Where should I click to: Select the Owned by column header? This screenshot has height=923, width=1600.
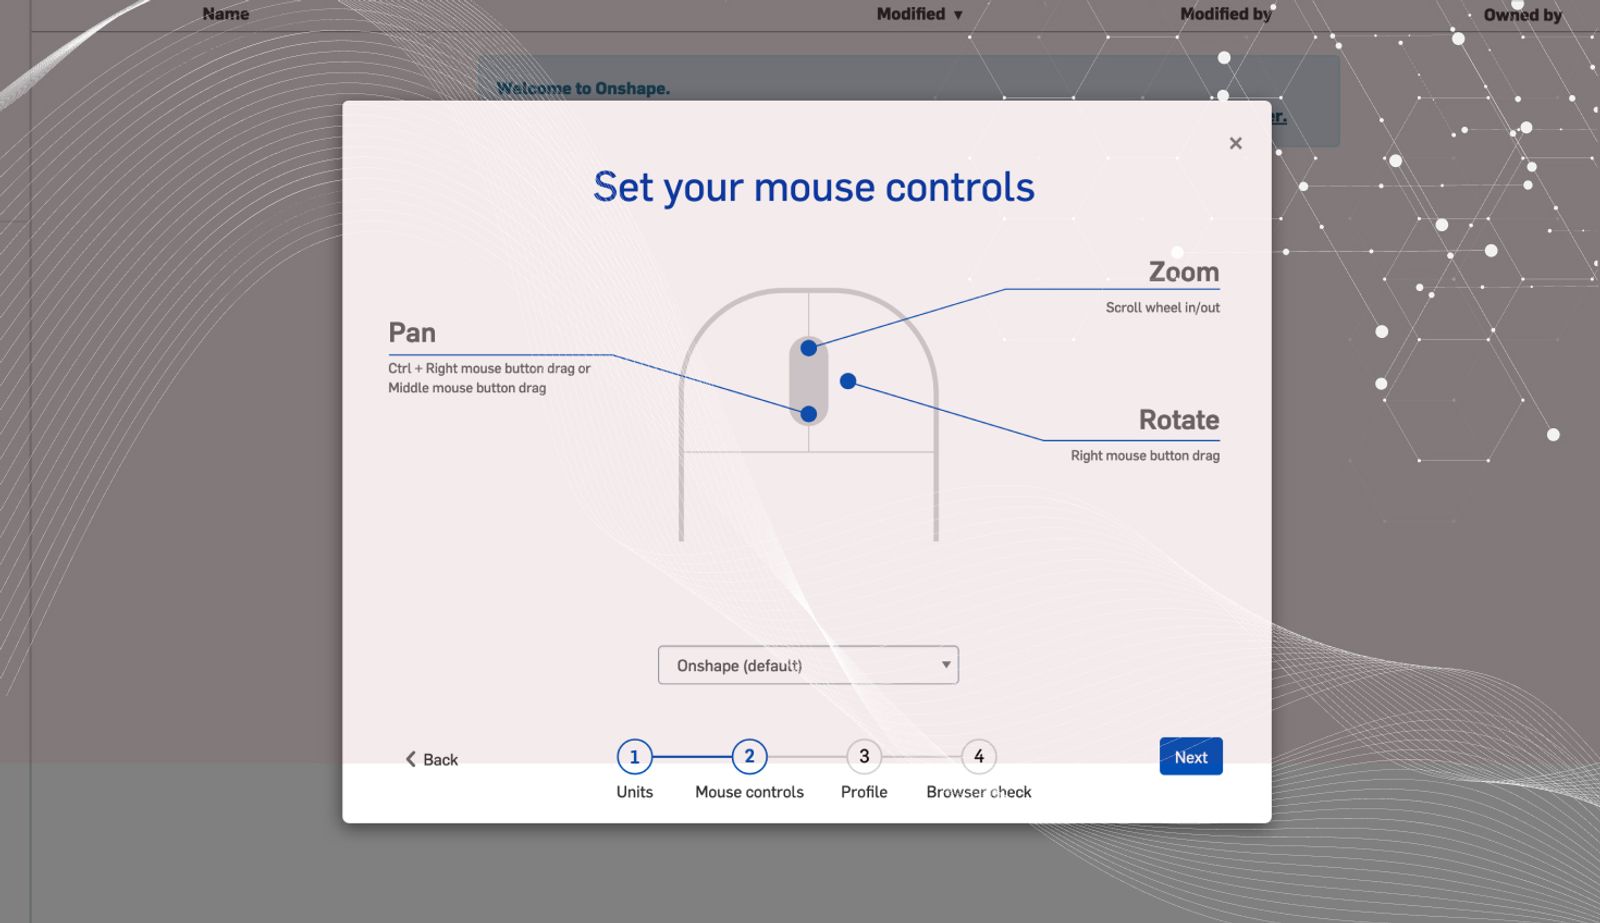click(1522, 15)
